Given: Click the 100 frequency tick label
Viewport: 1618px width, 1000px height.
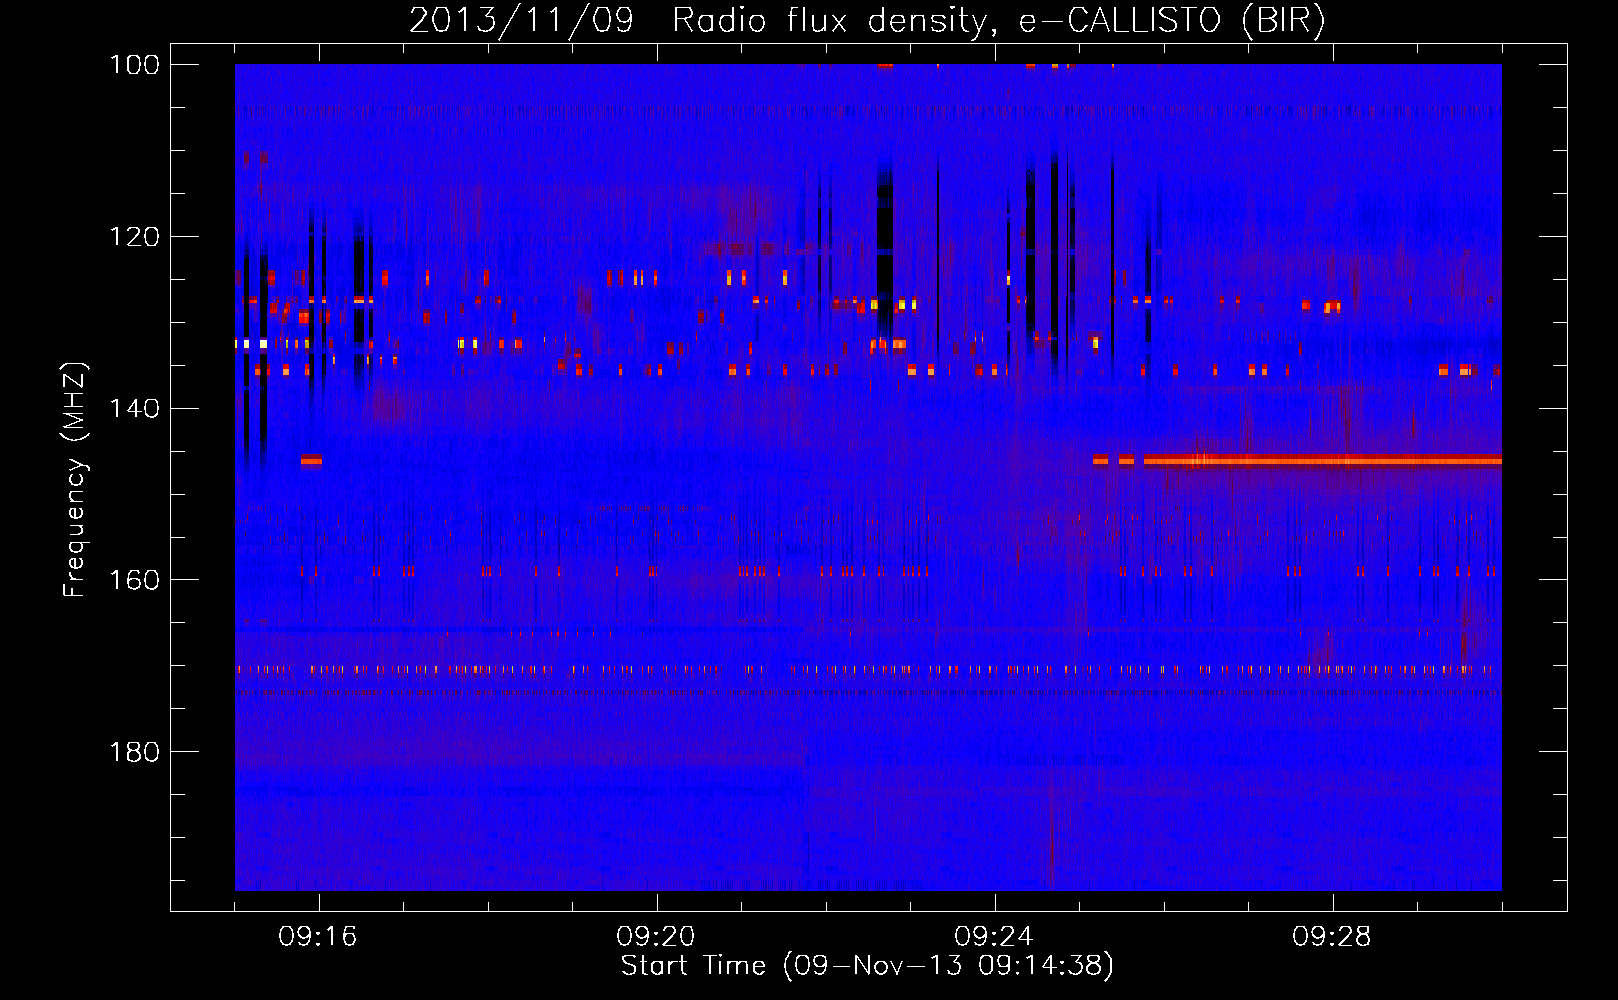Looking at the screenshot, I should pos(135,65).
